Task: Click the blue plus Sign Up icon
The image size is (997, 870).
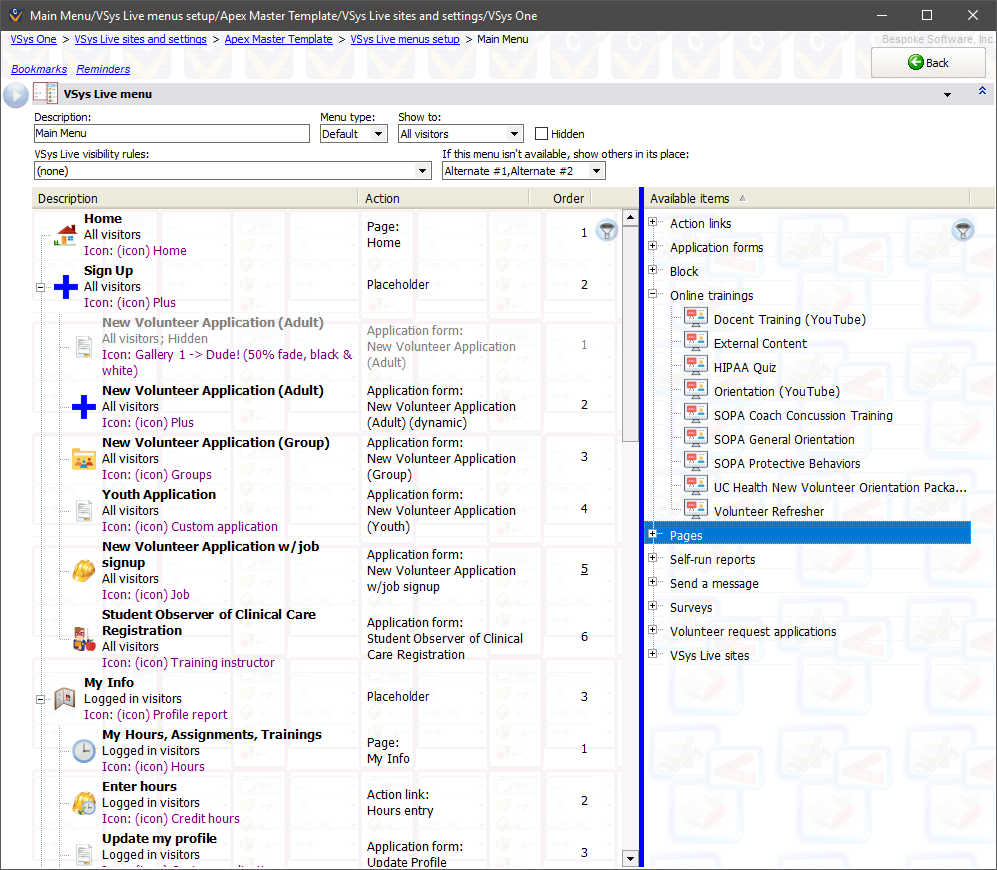Action: 66,287
